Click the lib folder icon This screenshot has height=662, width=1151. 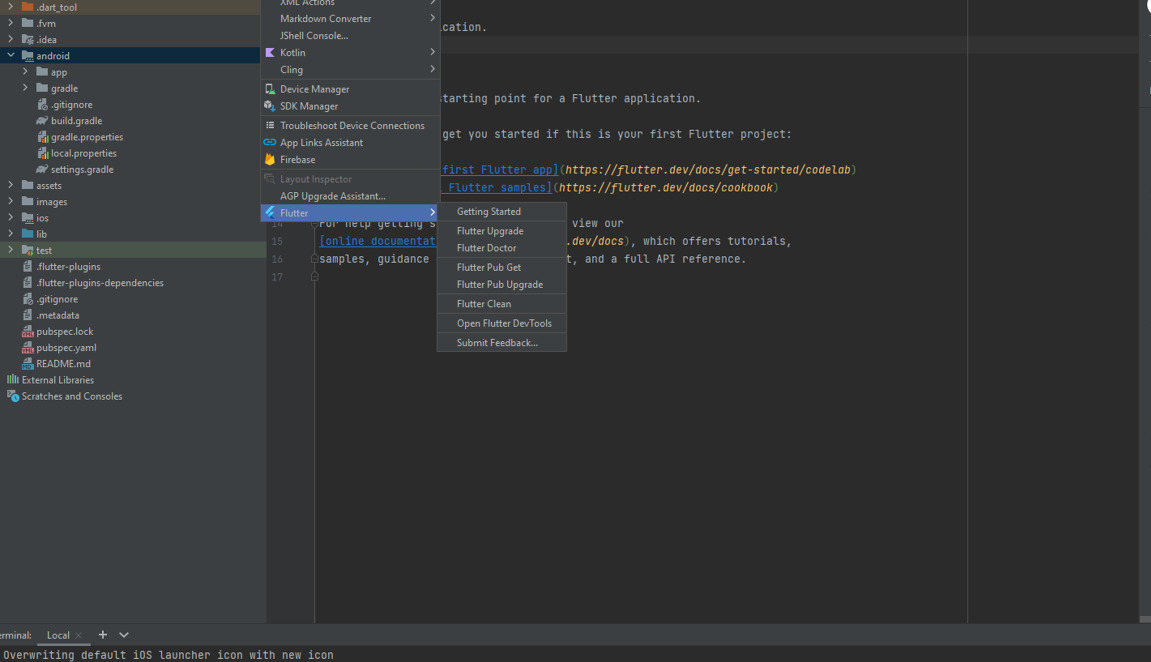pyautogui.click(x=28, y=234)
